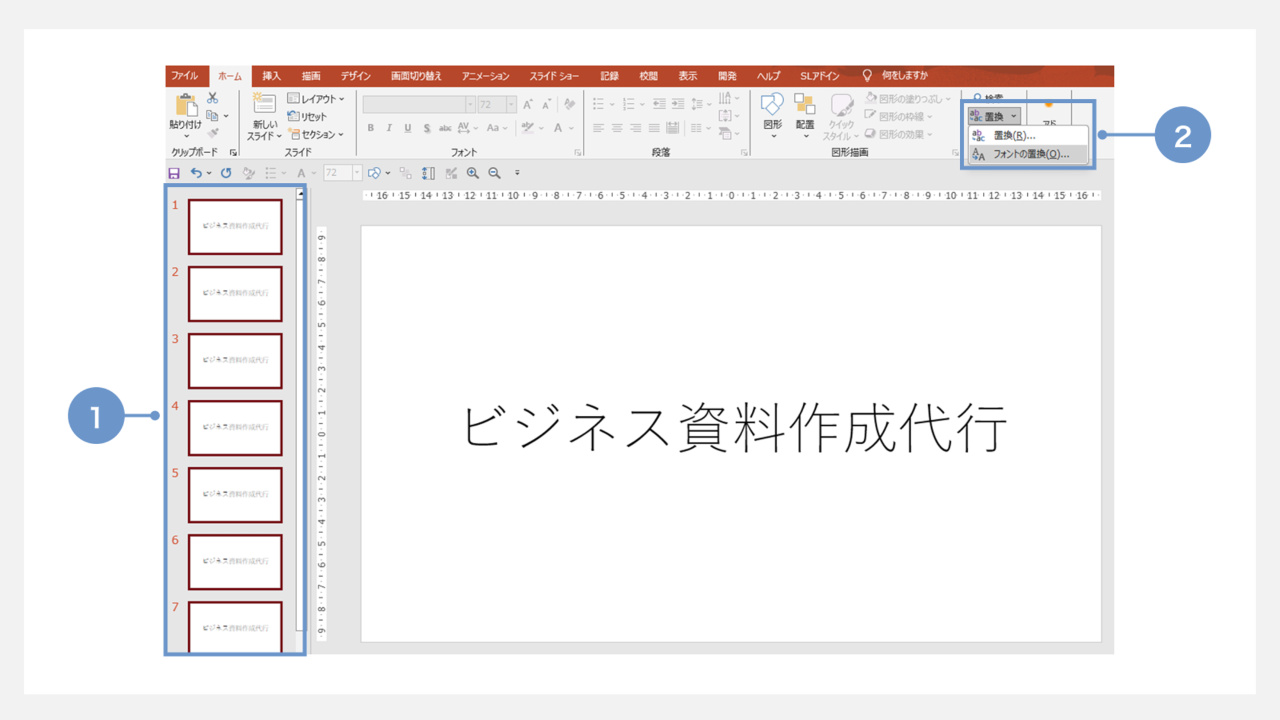
Task: Click the Decrease Indent icon
Action: (x=659, y=103)
